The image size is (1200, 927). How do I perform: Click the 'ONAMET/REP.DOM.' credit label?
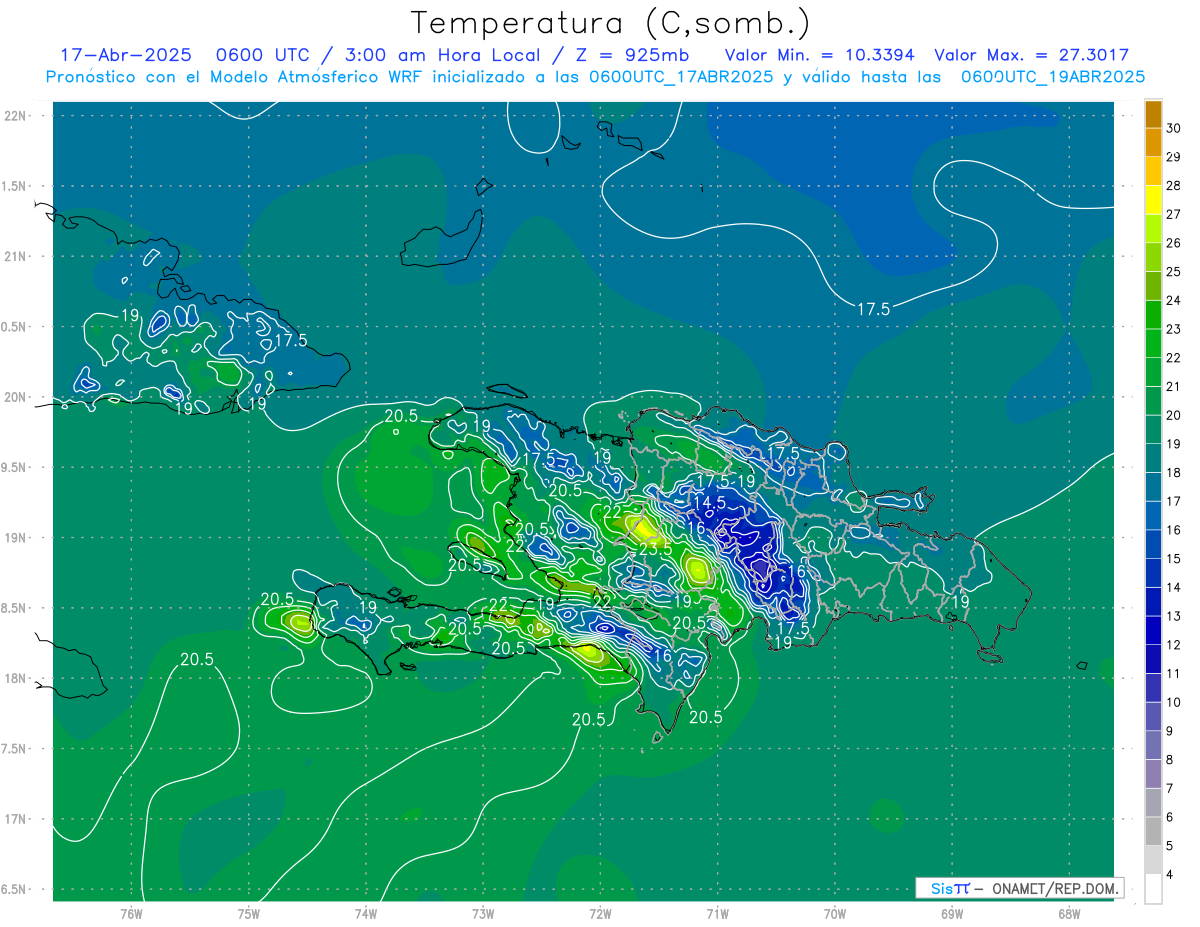coord(1055,888)
